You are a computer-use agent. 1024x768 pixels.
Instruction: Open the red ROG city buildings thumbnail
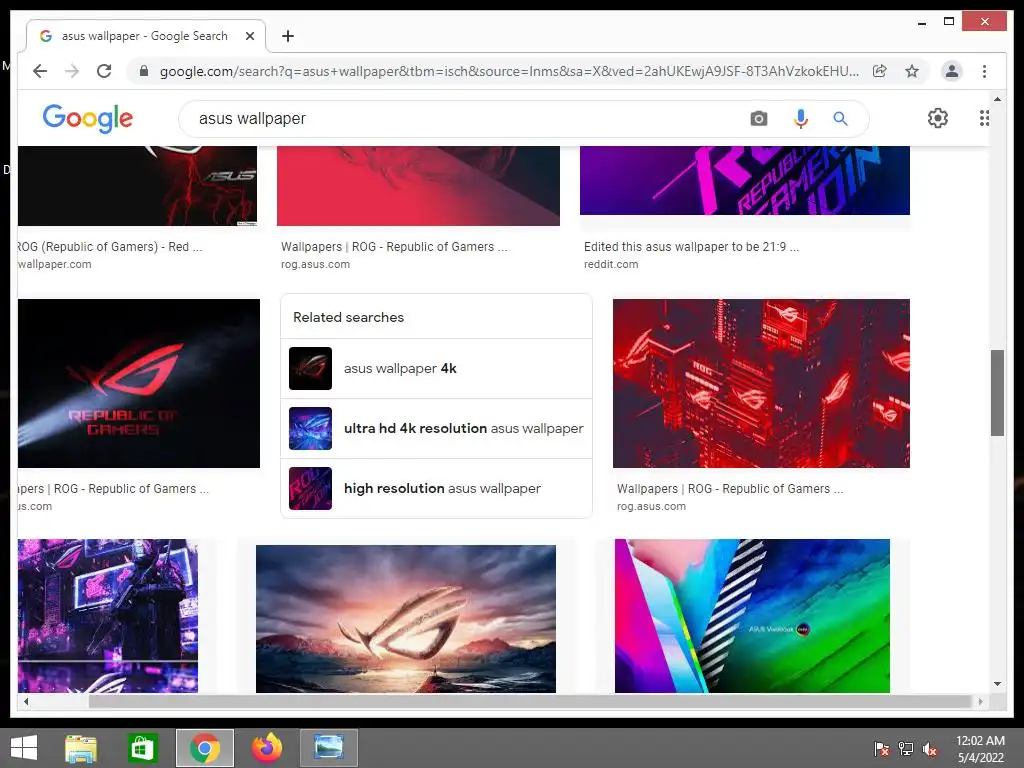tap(761, 383)
